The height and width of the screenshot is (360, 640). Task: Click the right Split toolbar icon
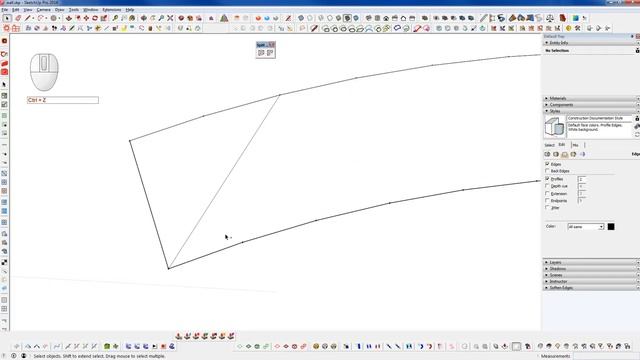(x=270, y=53)
